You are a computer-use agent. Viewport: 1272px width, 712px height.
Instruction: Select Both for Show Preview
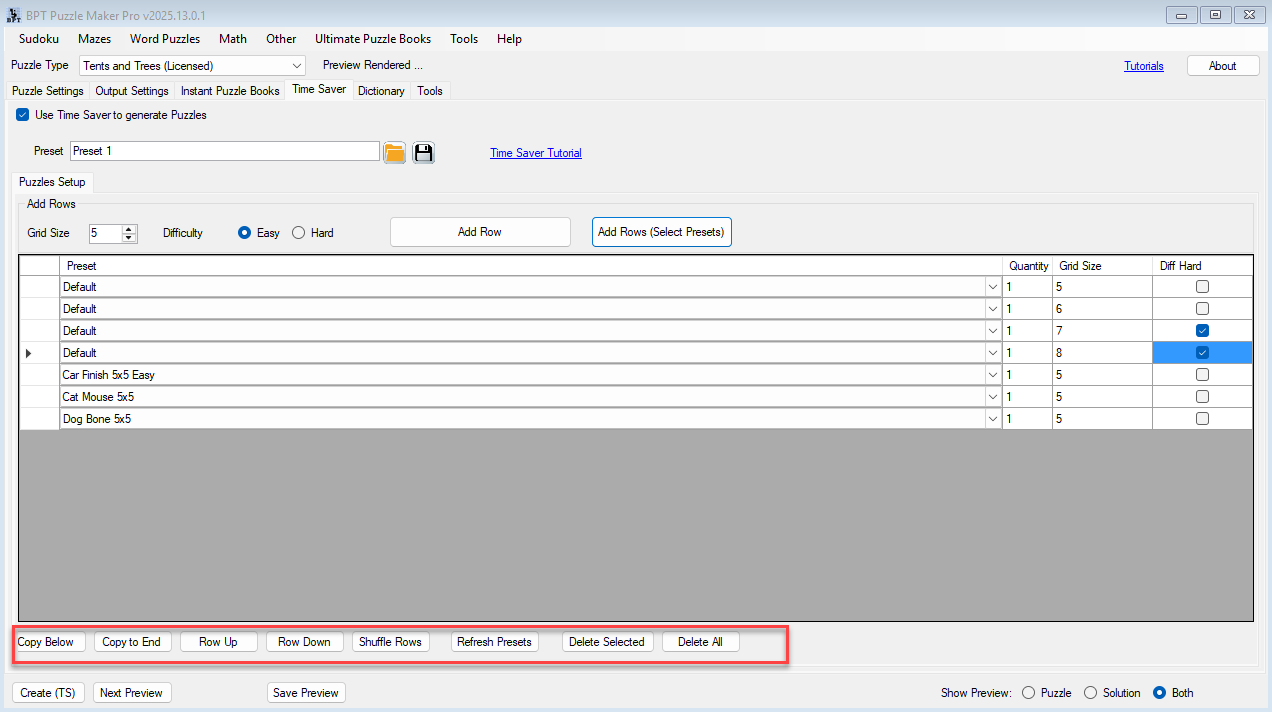click(1160, 693)
